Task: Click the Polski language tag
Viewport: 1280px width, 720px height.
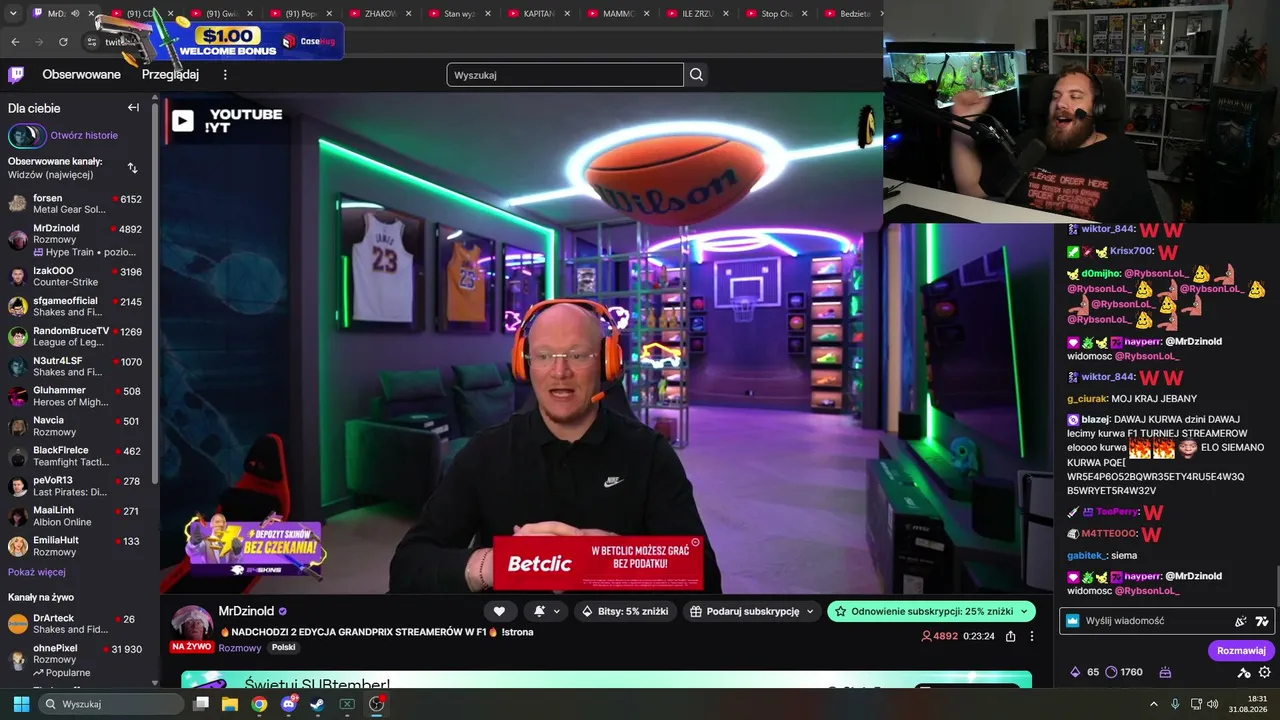Action: click(284, 648)
